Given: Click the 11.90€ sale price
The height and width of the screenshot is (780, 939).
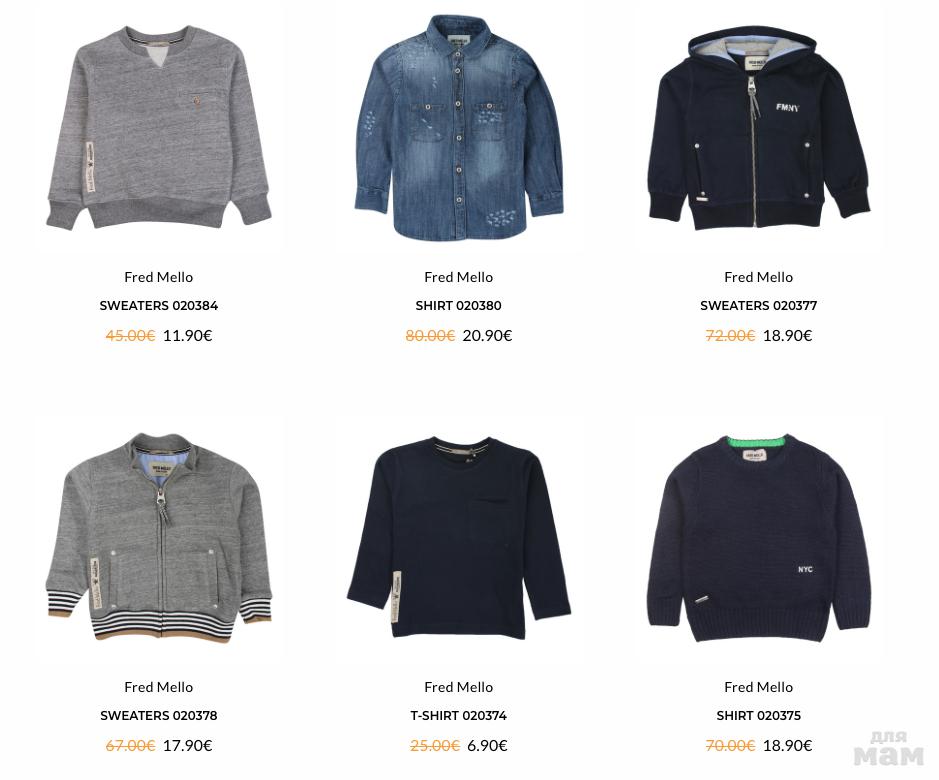Looking at the screenshot, I should pos(187,335).
